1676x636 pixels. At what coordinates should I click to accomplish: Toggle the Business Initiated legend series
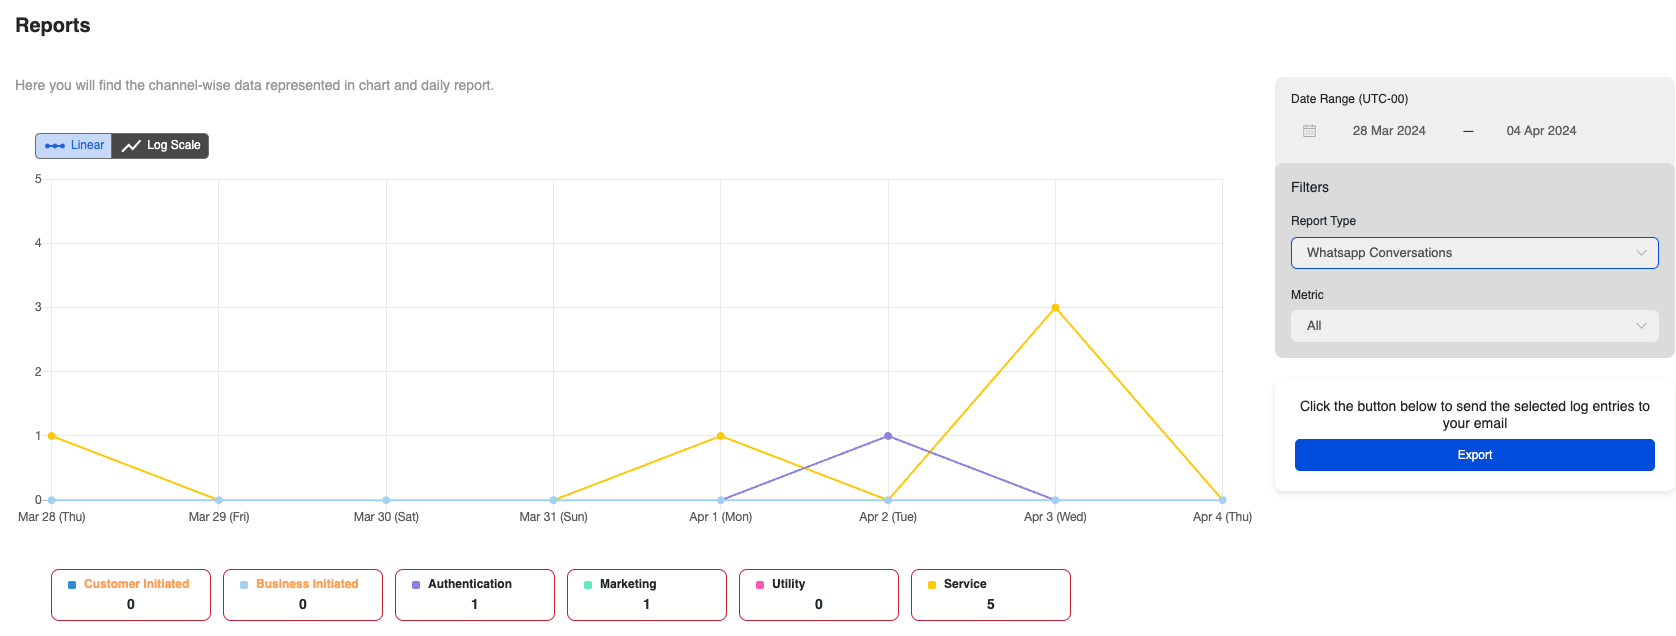303,595
